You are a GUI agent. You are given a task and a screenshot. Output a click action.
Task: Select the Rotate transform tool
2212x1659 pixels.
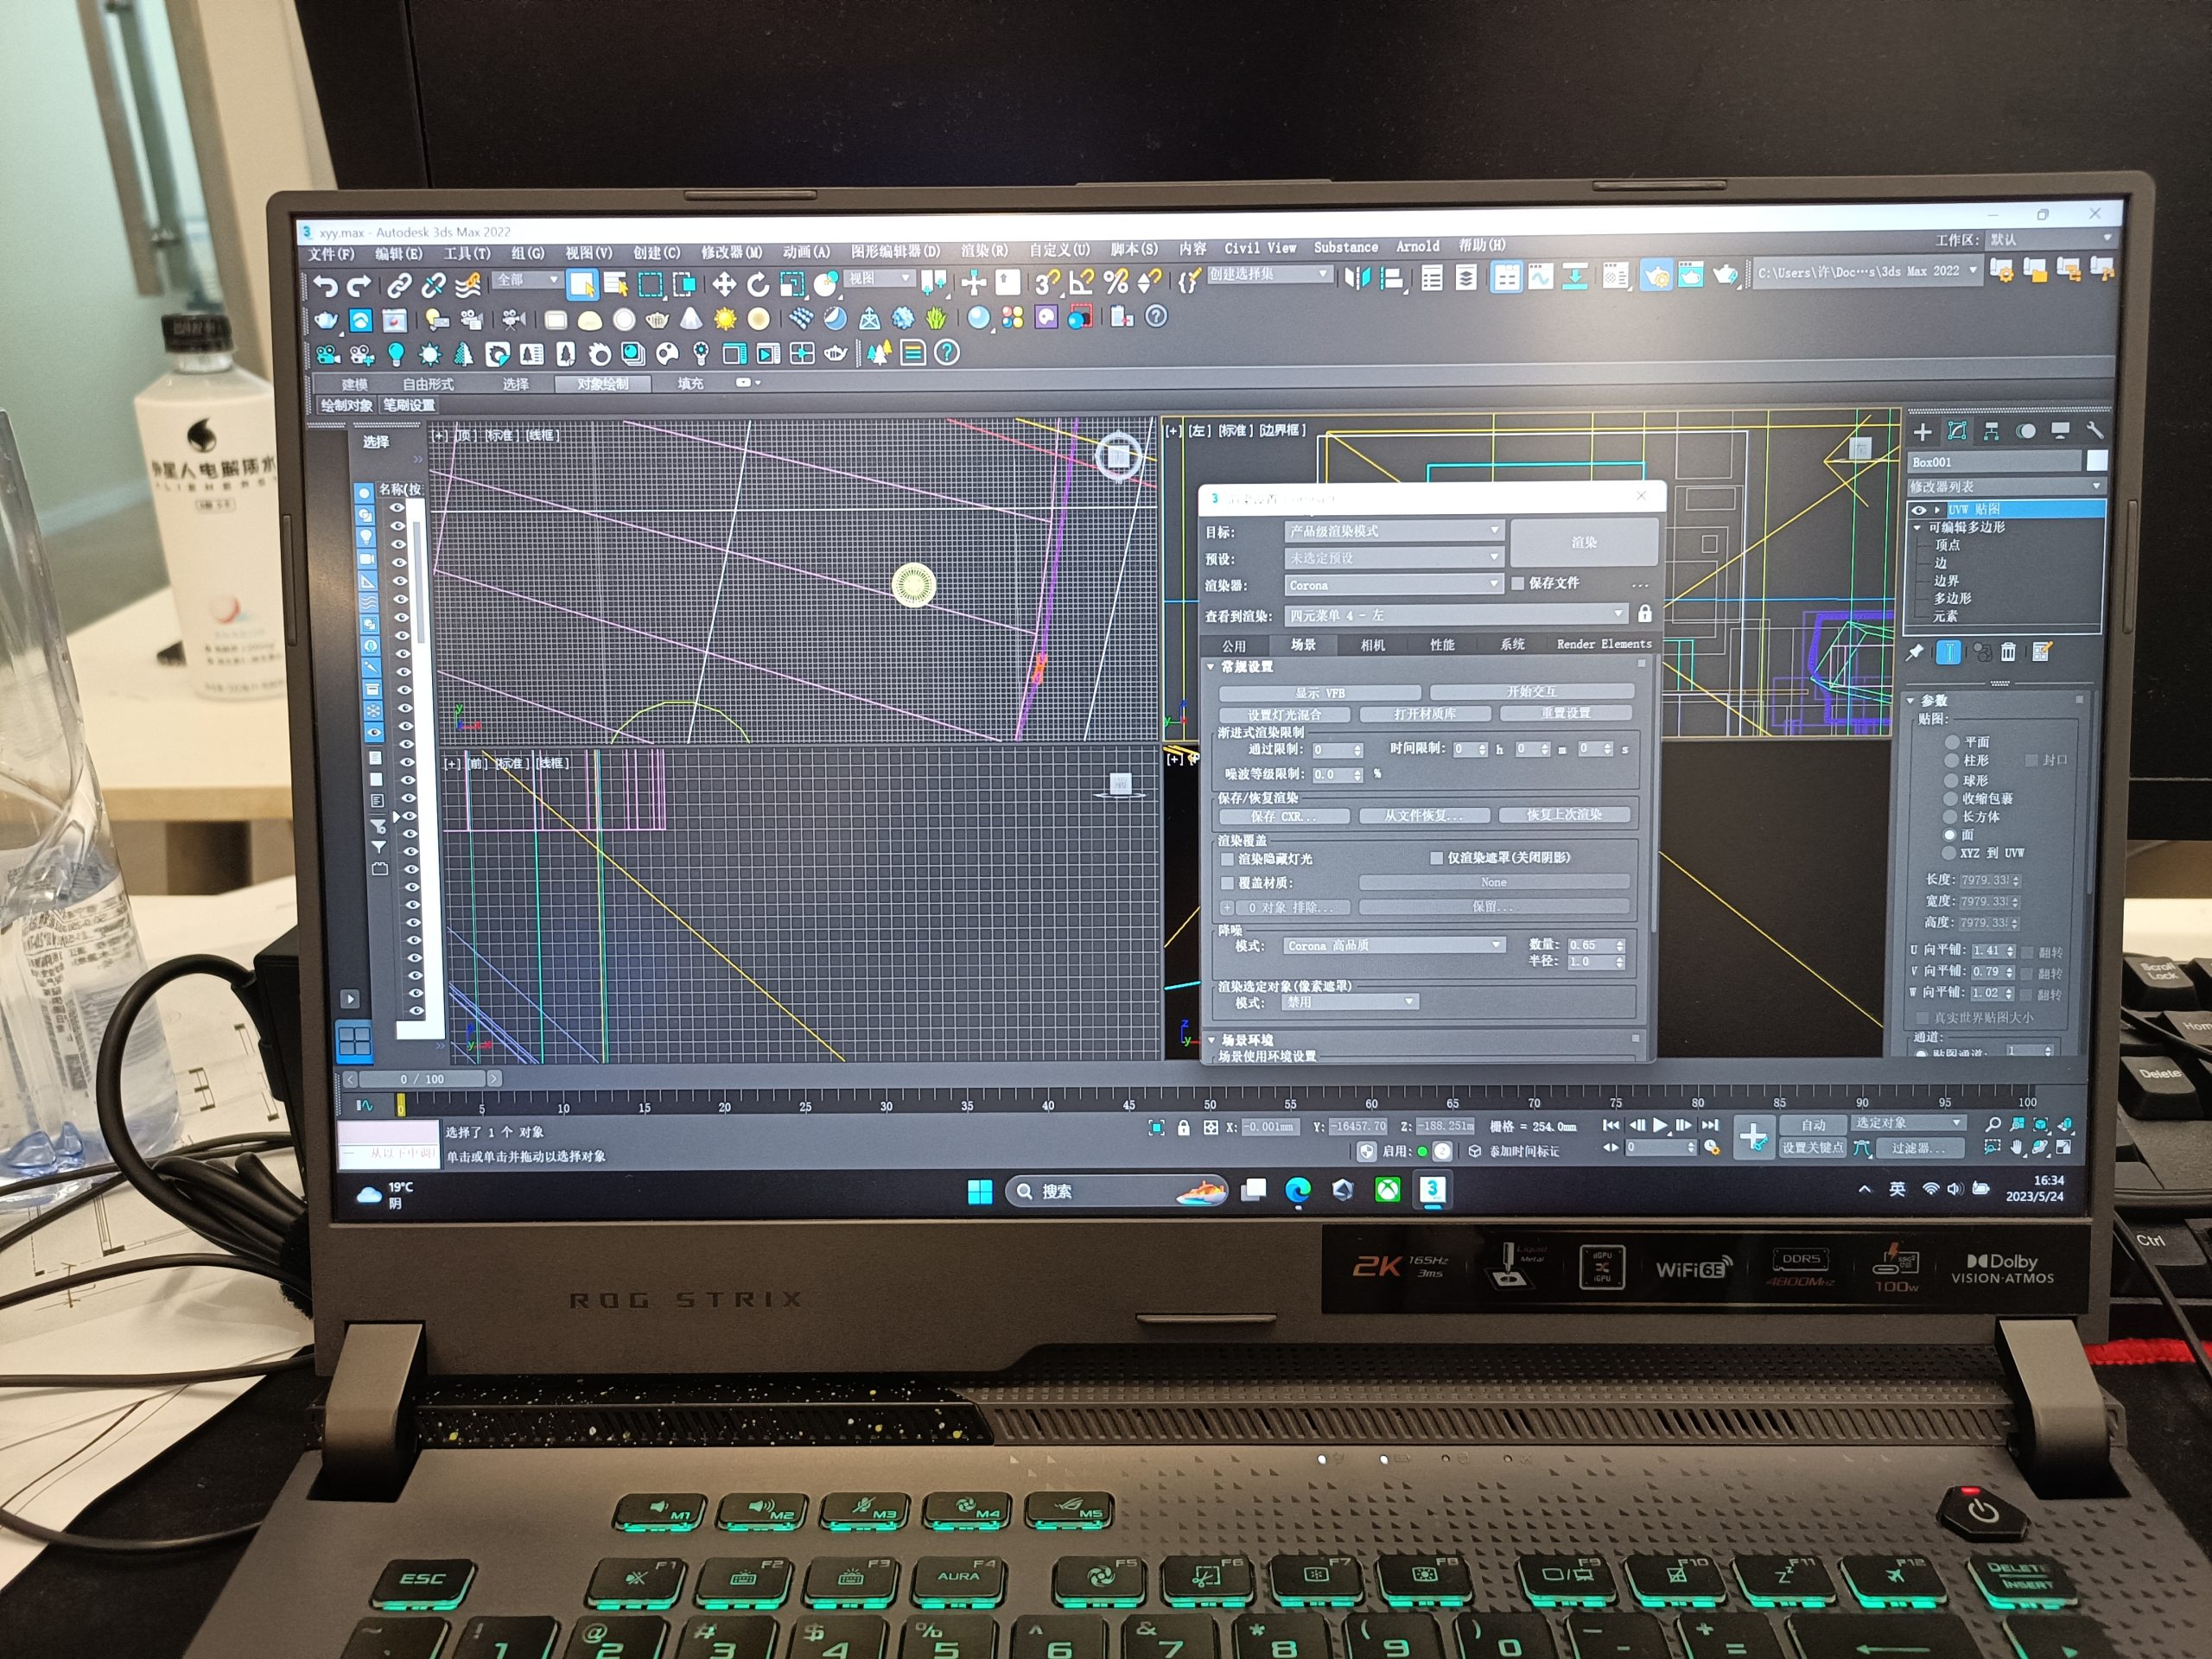(x=758, y=285)
